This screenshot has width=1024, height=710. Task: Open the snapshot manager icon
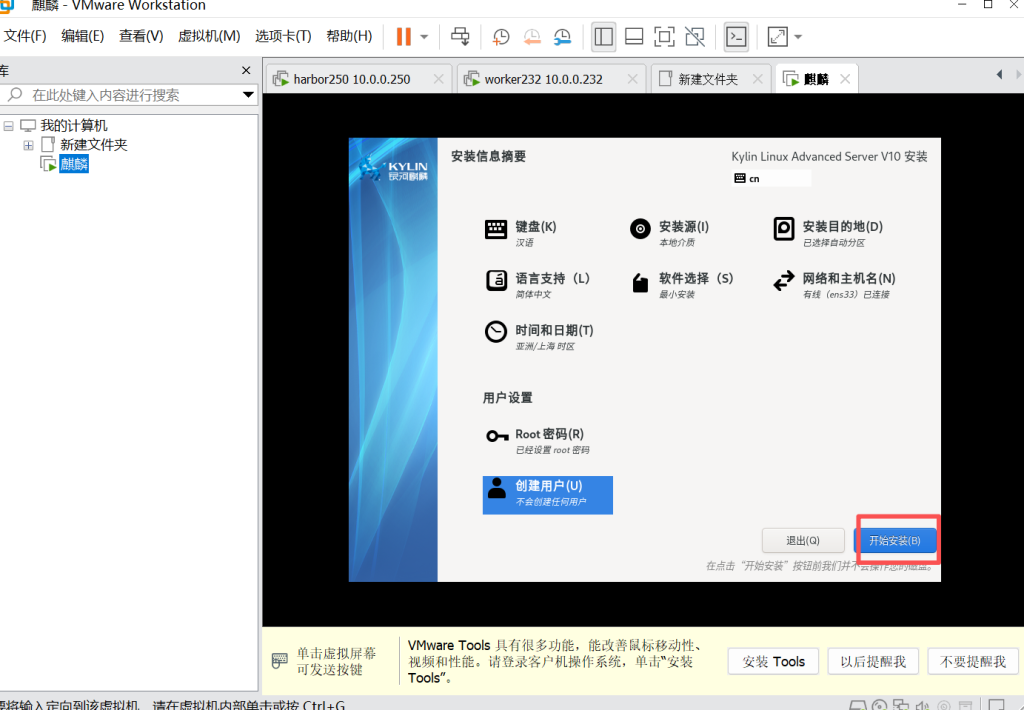click(563, 37)
